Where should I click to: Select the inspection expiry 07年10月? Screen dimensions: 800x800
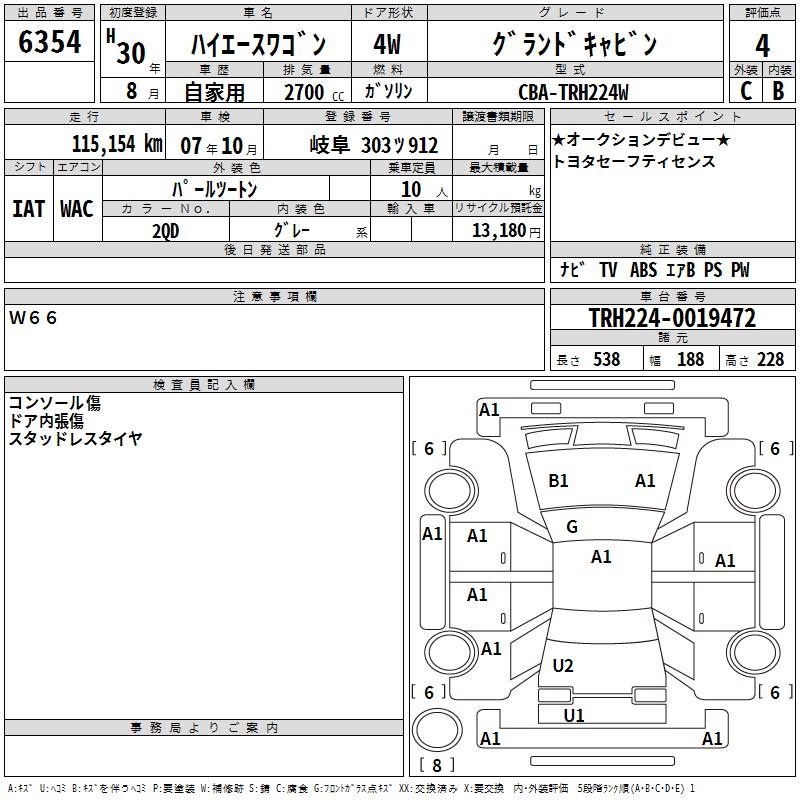219,146
